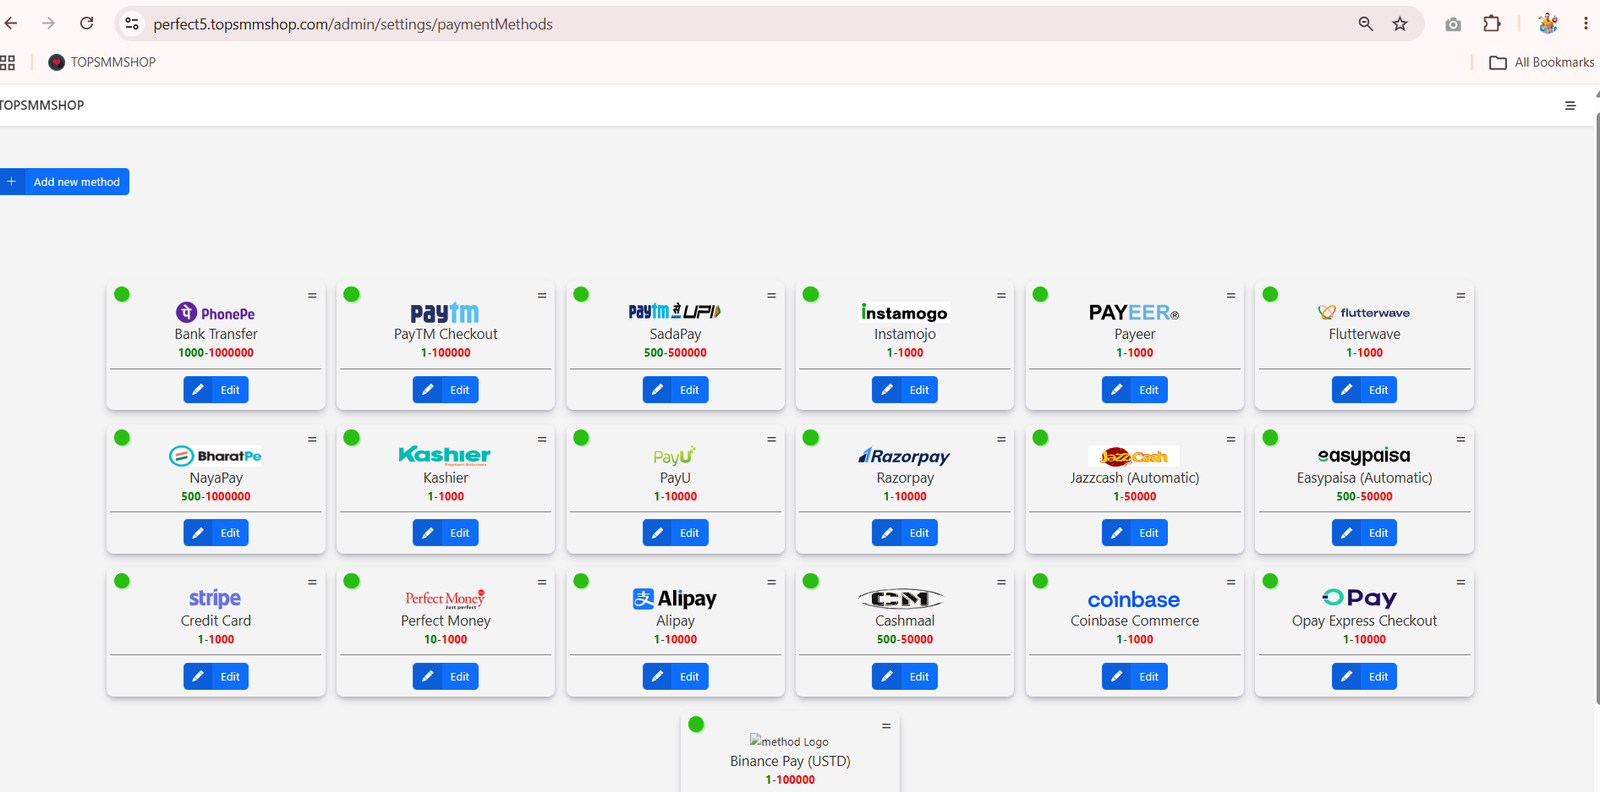Reload the current page

(87, 23)
